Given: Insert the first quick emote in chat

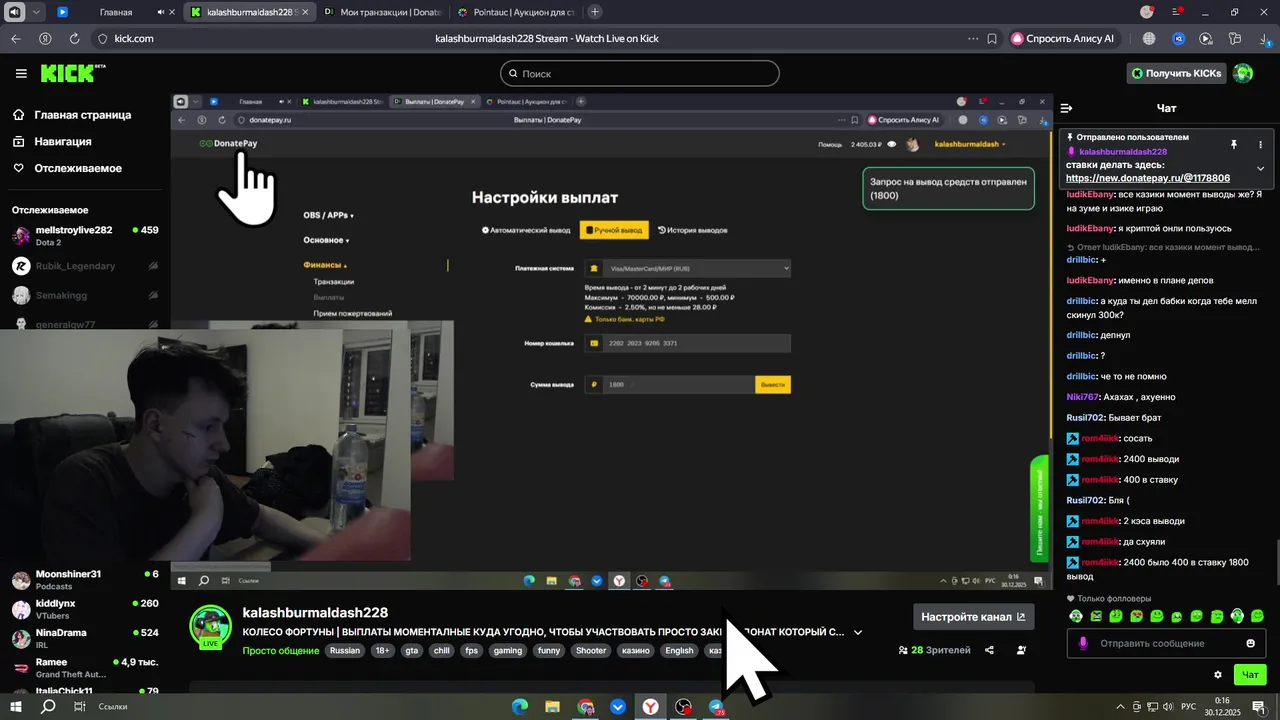Looking at the screenshot, I should [x=1076, y=616].
